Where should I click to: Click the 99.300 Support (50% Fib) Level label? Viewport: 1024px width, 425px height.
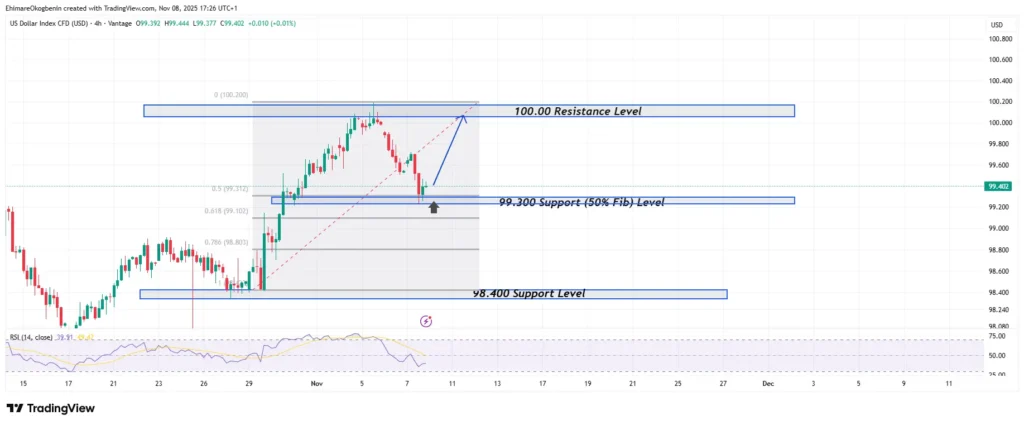581,202
